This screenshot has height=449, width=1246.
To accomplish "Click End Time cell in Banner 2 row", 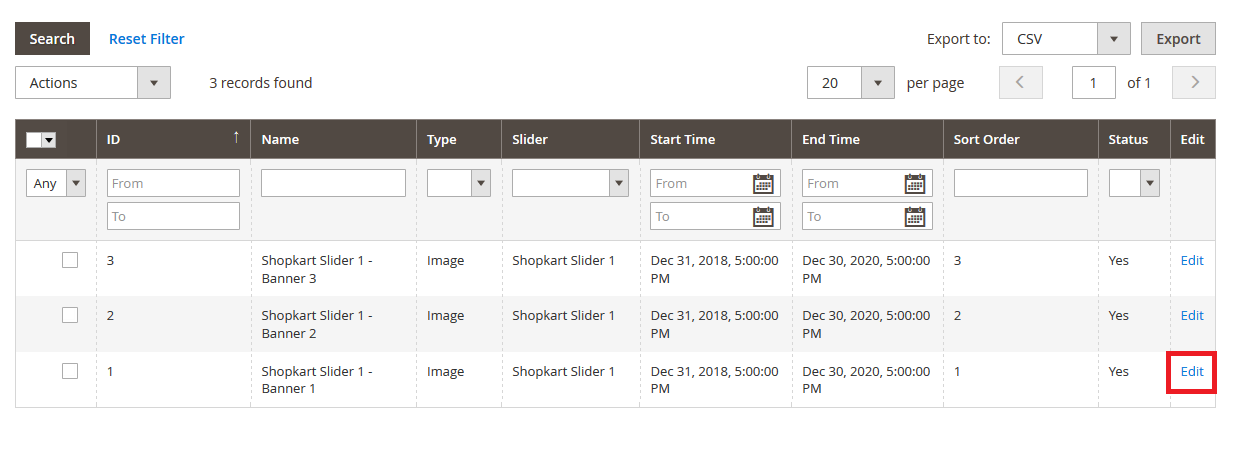I will (x=866, y=324).
